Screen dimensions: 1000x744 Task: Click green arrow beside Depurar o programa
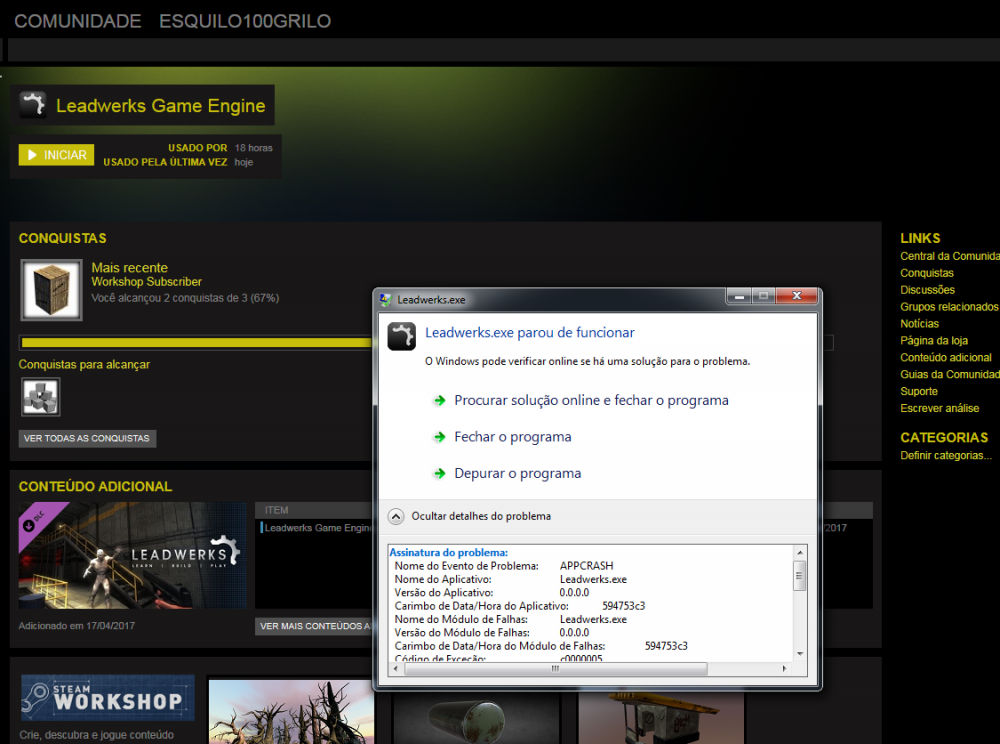pos(439,473)
